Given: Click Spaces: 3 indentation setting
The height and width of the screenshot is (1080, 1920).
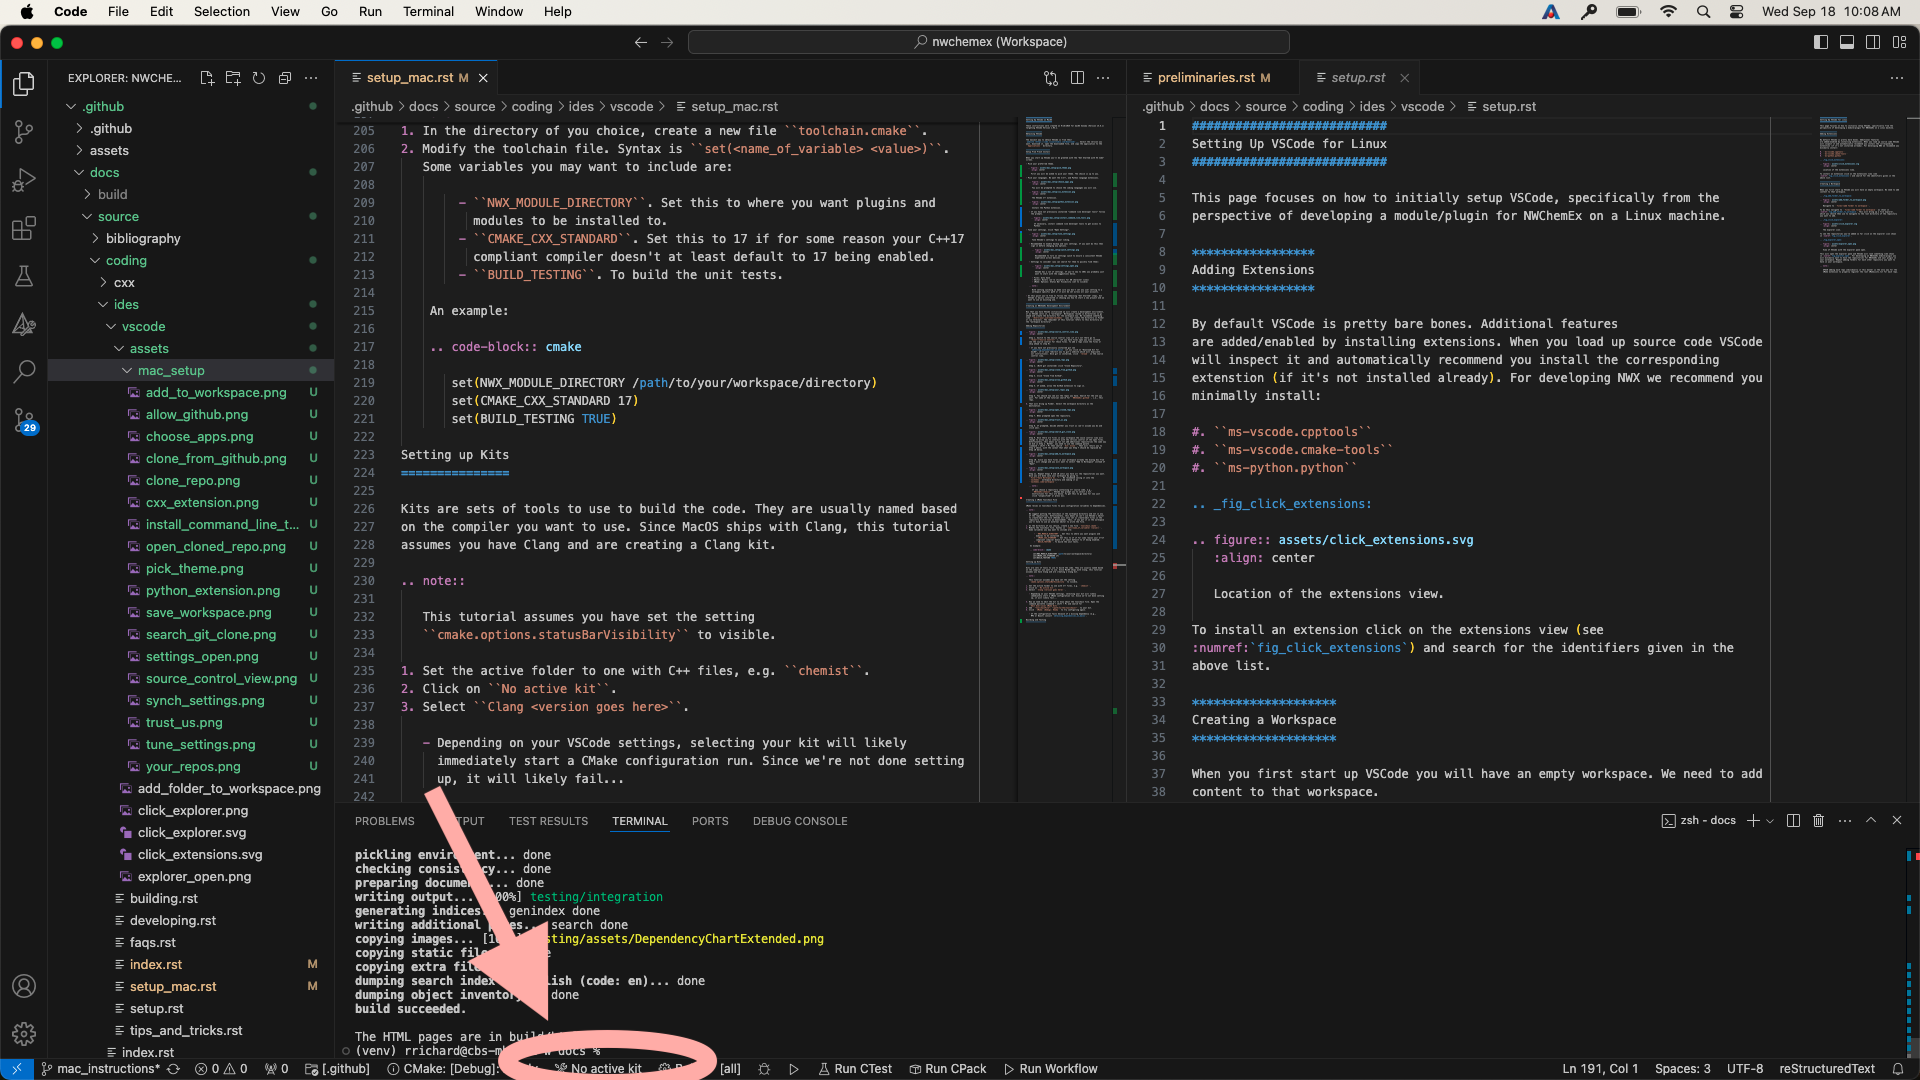Looking at the screenshot, I should point(1682,1069).
